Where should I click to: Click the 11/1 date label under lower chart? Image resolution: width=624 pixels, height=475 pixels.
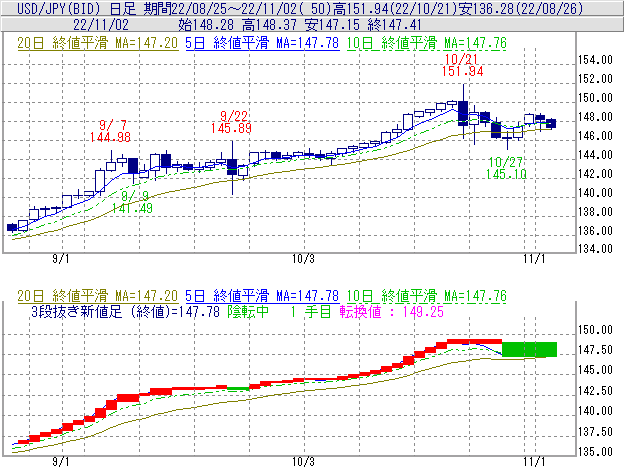tap(534, 461)
